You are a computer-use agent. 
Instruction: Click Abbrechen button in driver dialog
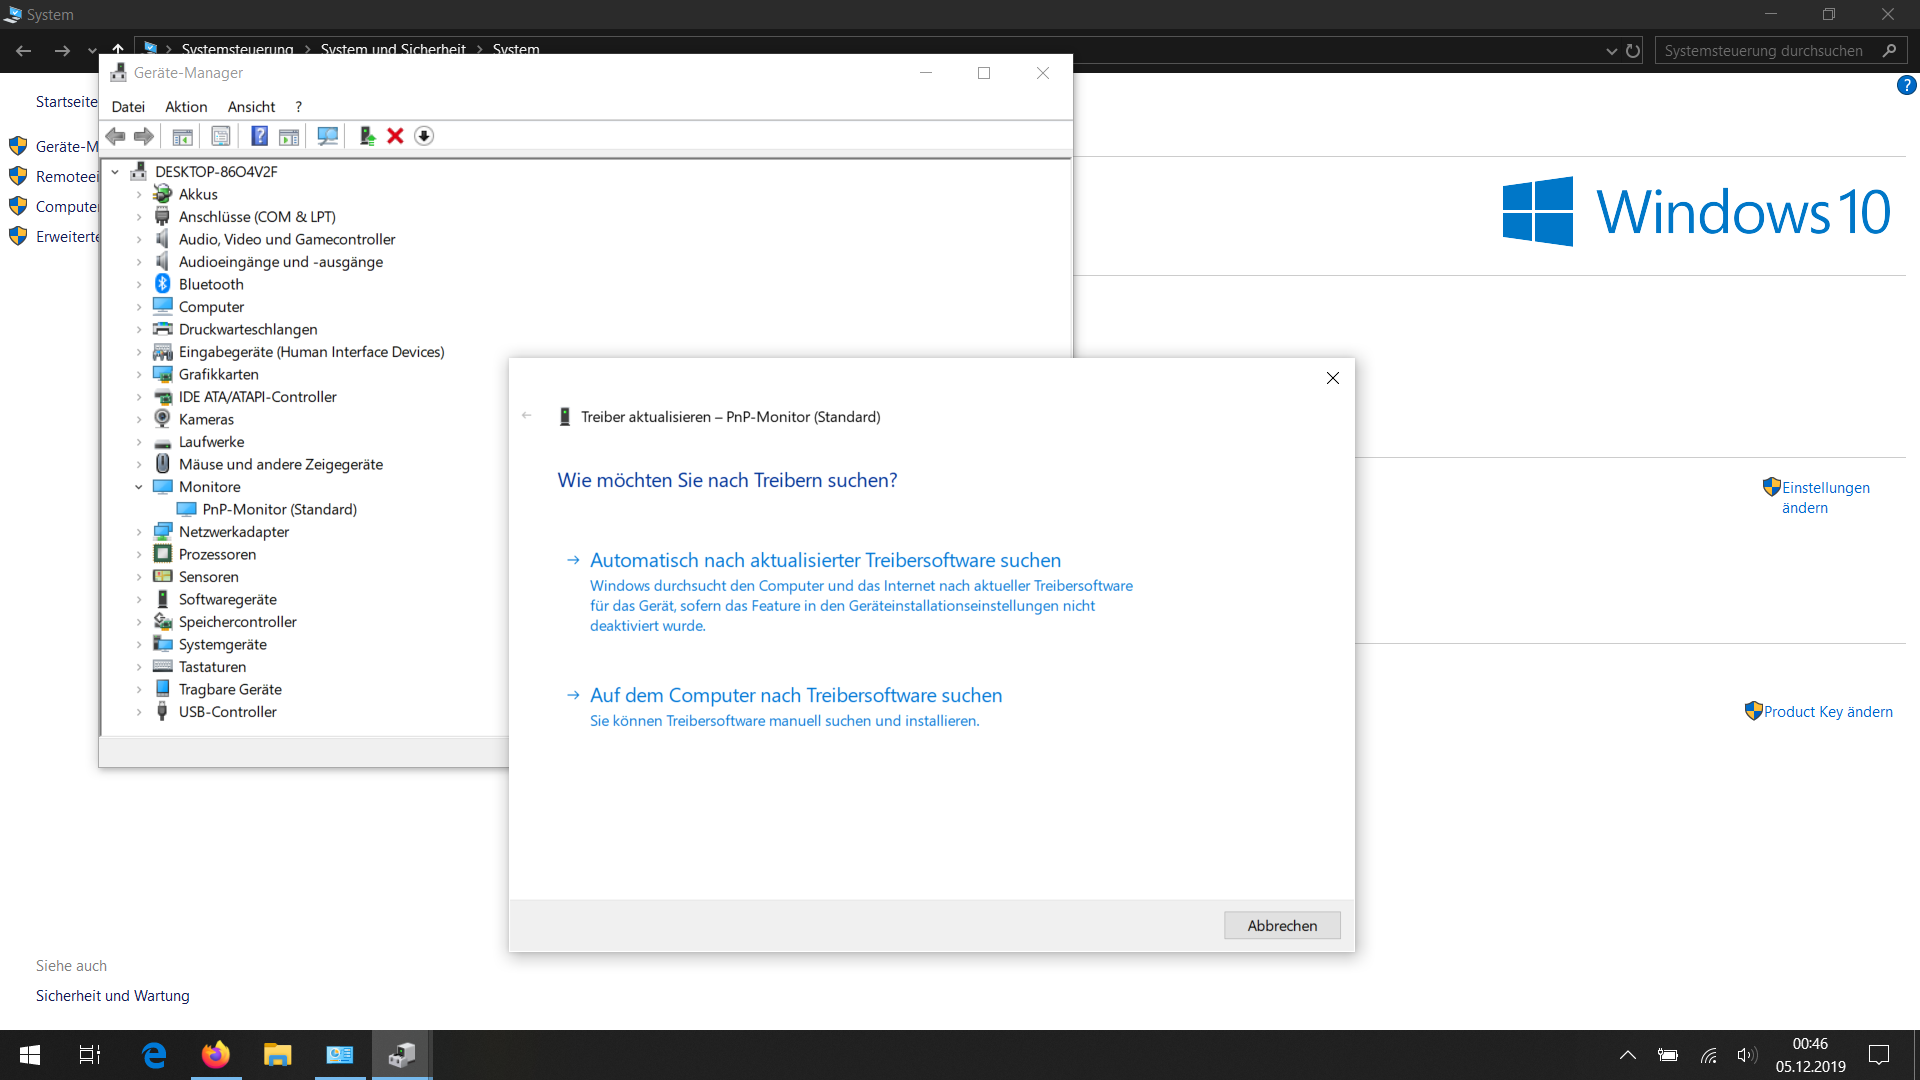coord(1281,925)
